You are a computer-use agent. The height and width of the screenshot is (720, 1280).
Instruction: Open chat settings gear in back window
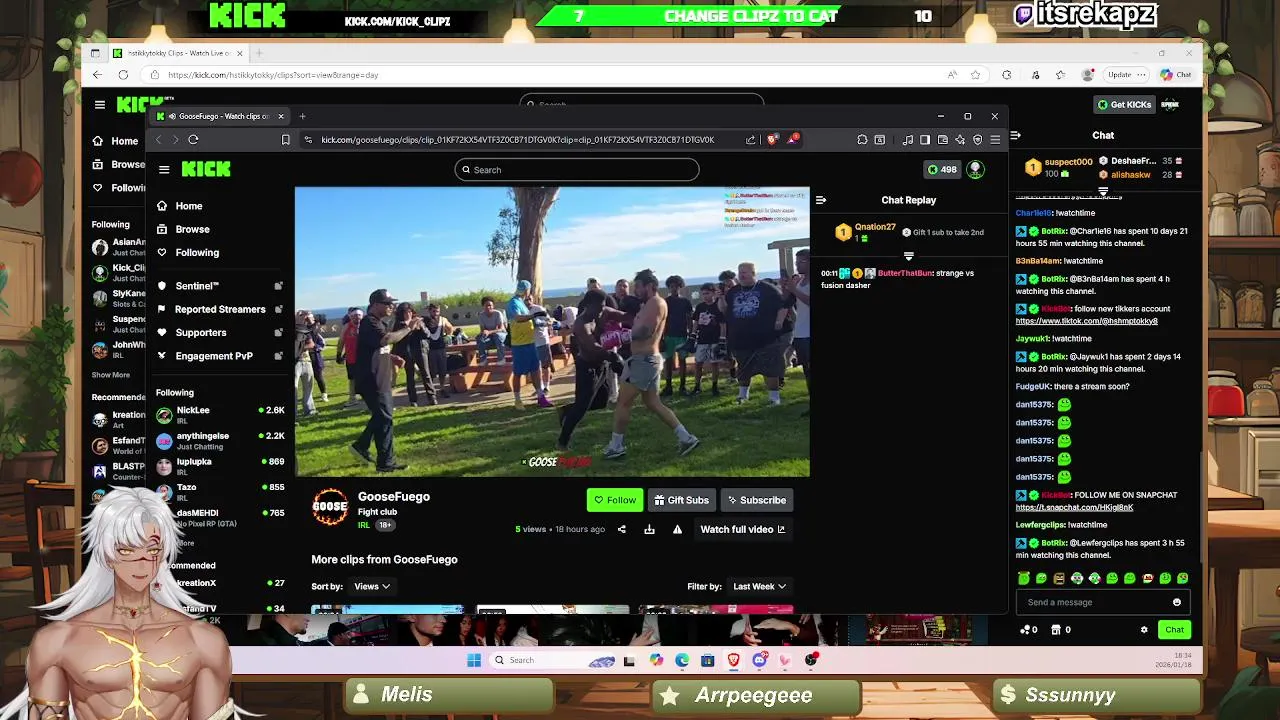[1144, 630]
